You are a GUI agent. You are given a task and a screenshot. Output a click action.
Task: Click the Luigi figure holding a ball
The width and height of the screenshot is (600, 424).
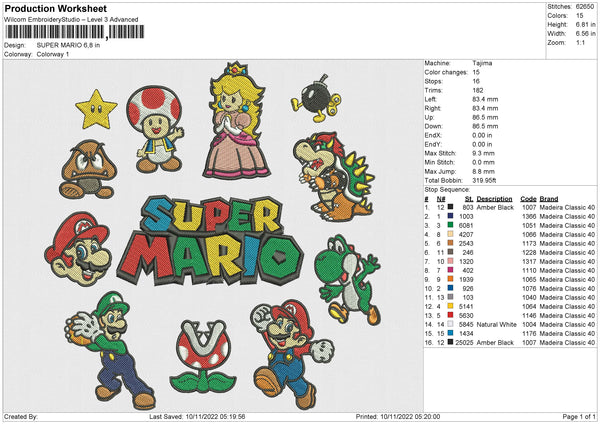pos(111,350)
